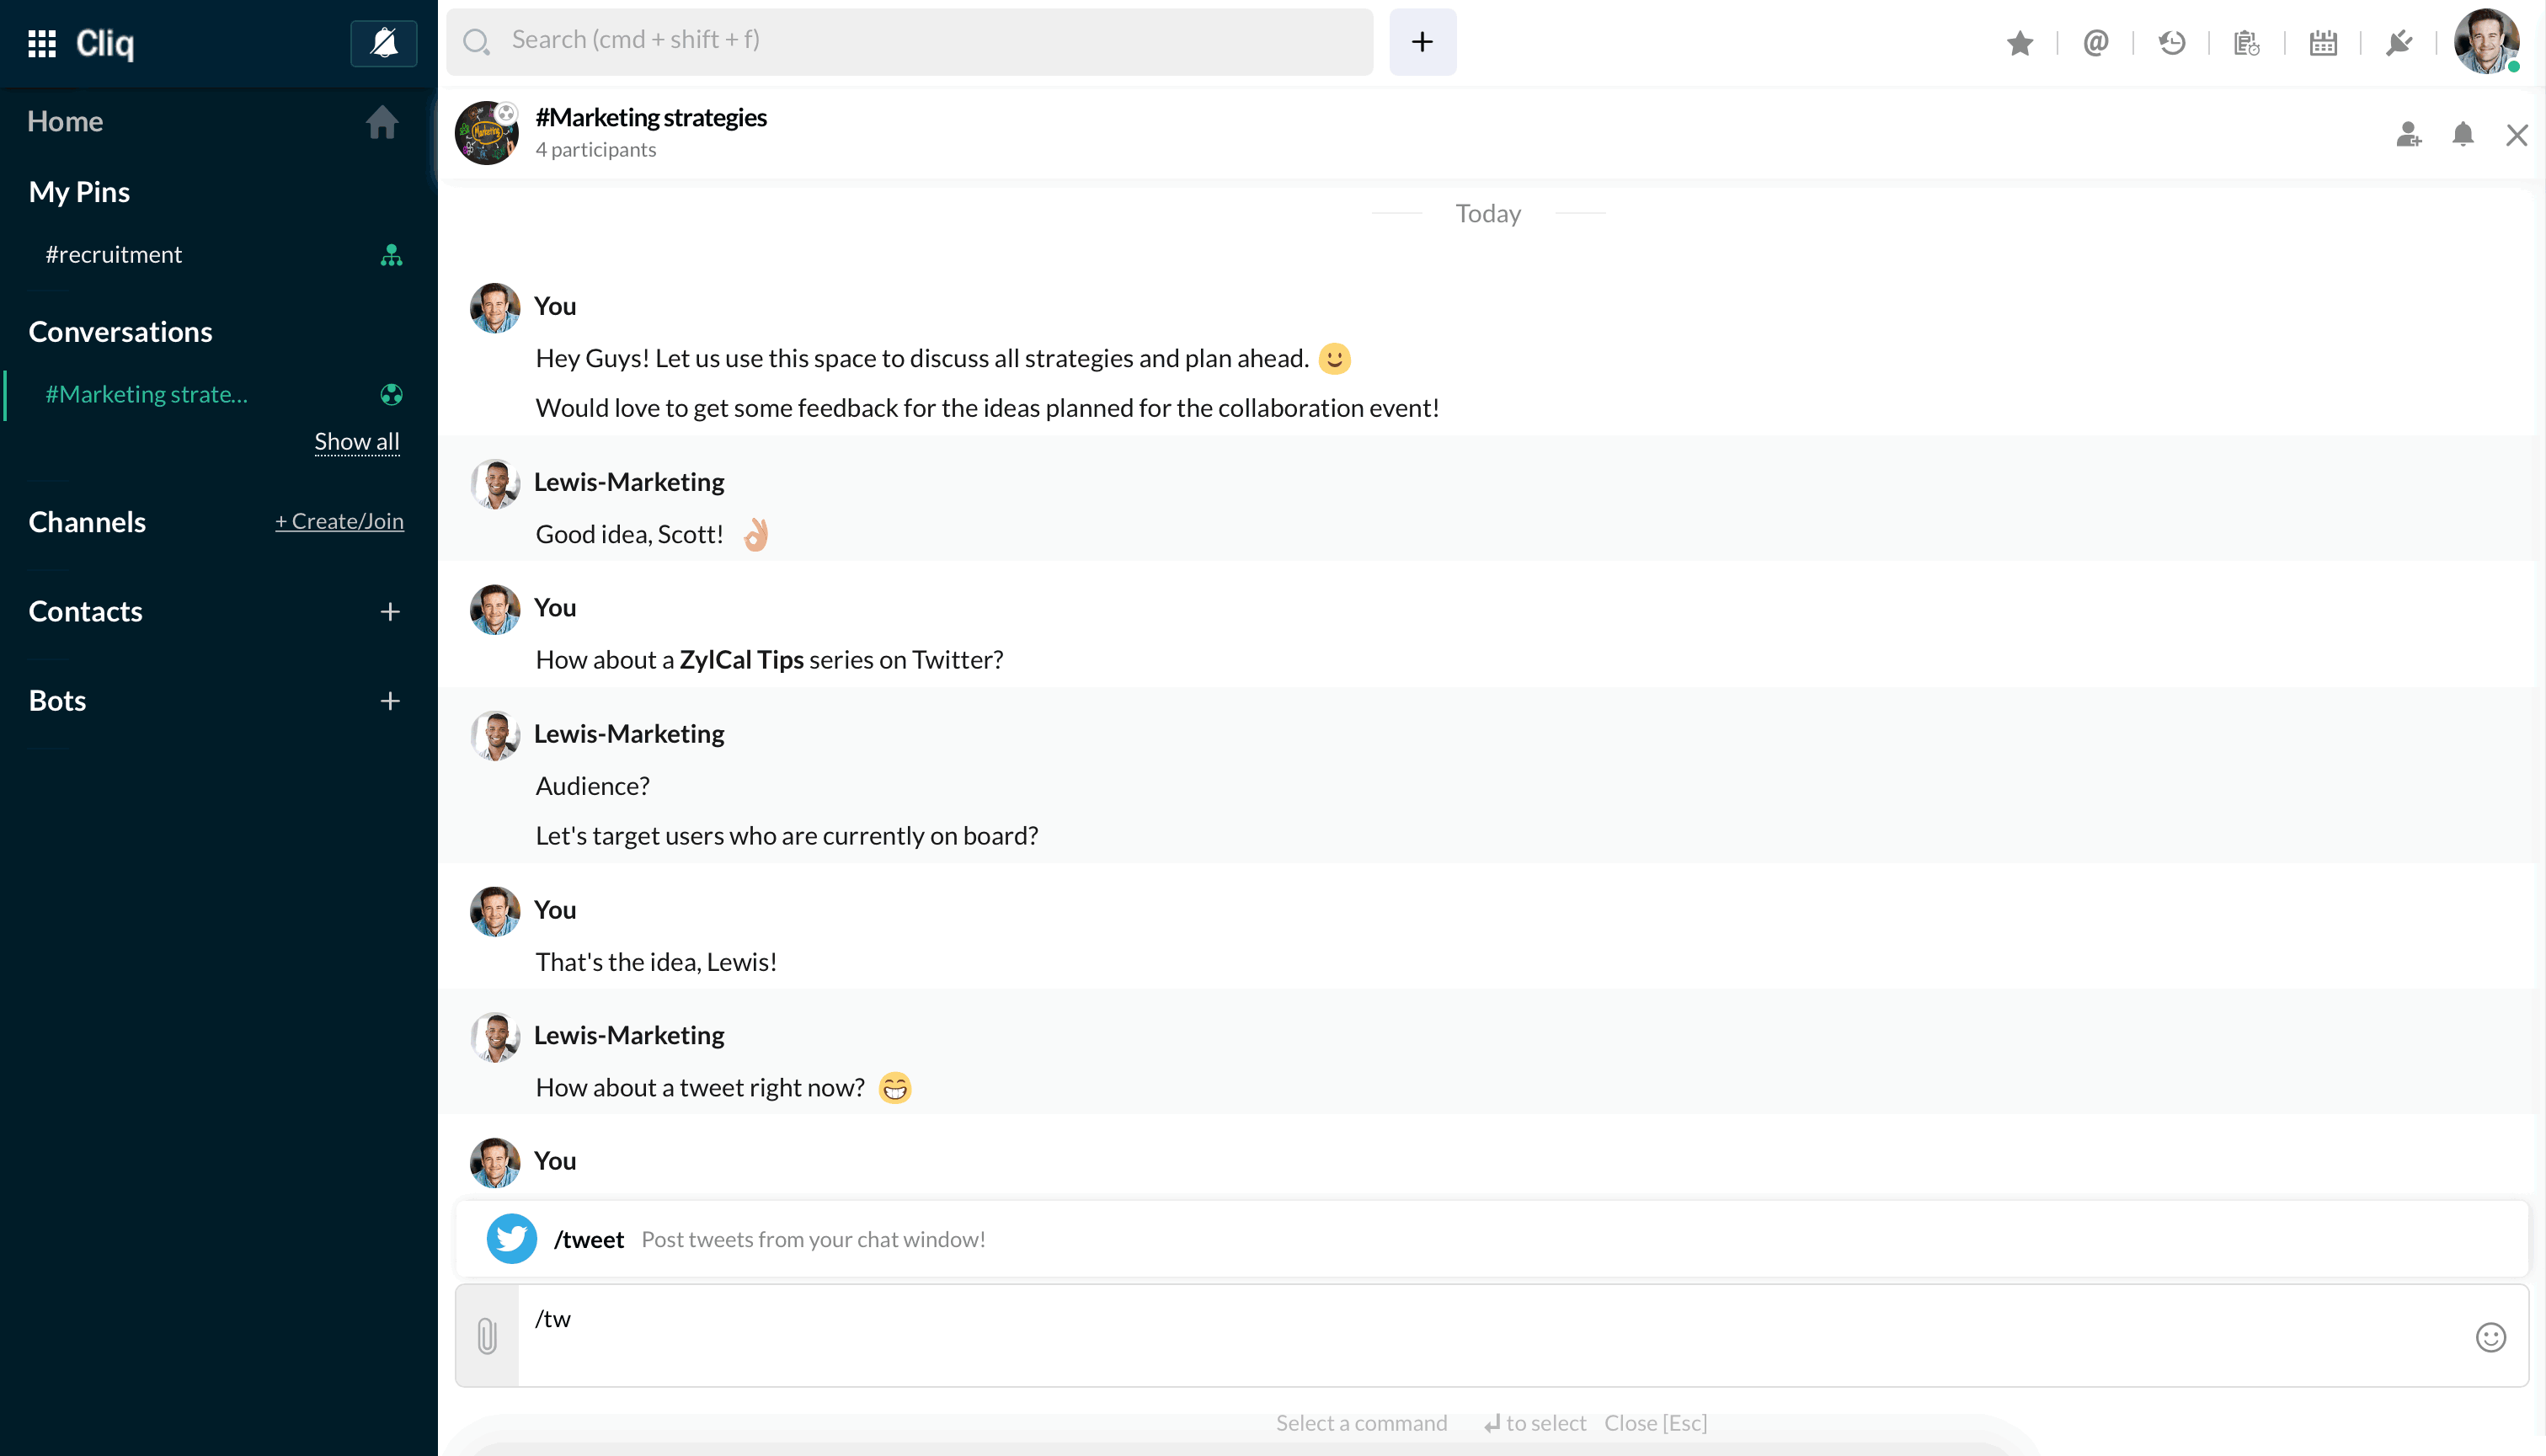This screenshot has width=2546, height=1456.
Task: Expand Contacts with the plus control
Action: coord(390,611)
